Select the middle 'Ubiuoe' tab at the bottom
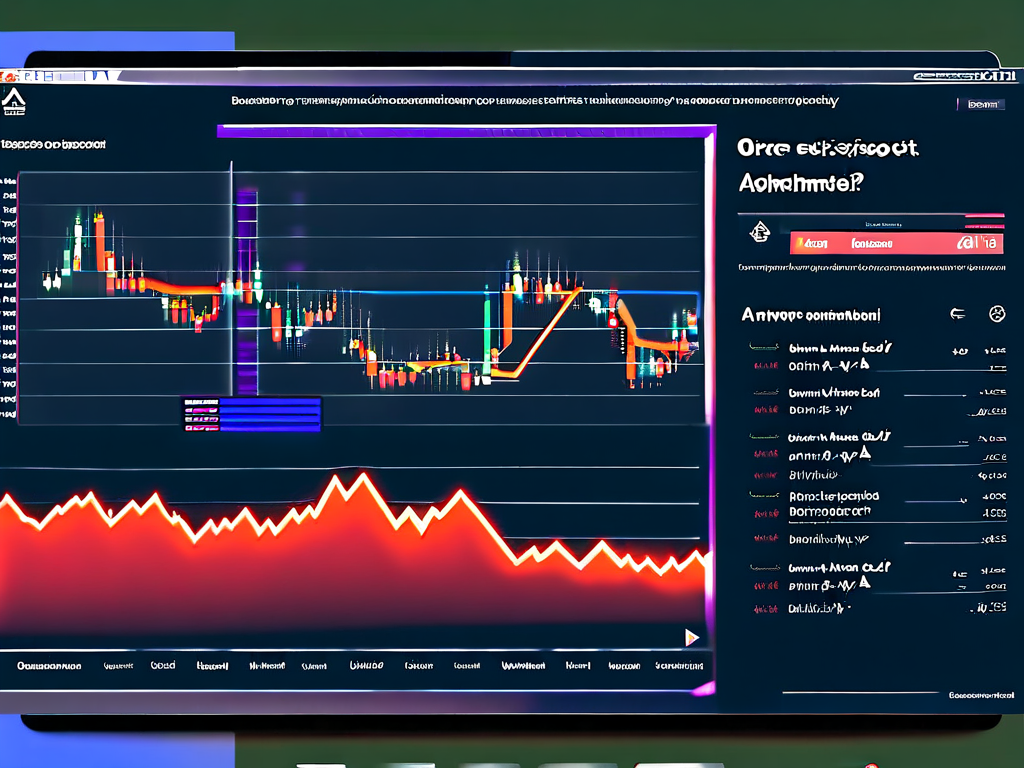The image size is (1024, 768). (x=366, y=665)
